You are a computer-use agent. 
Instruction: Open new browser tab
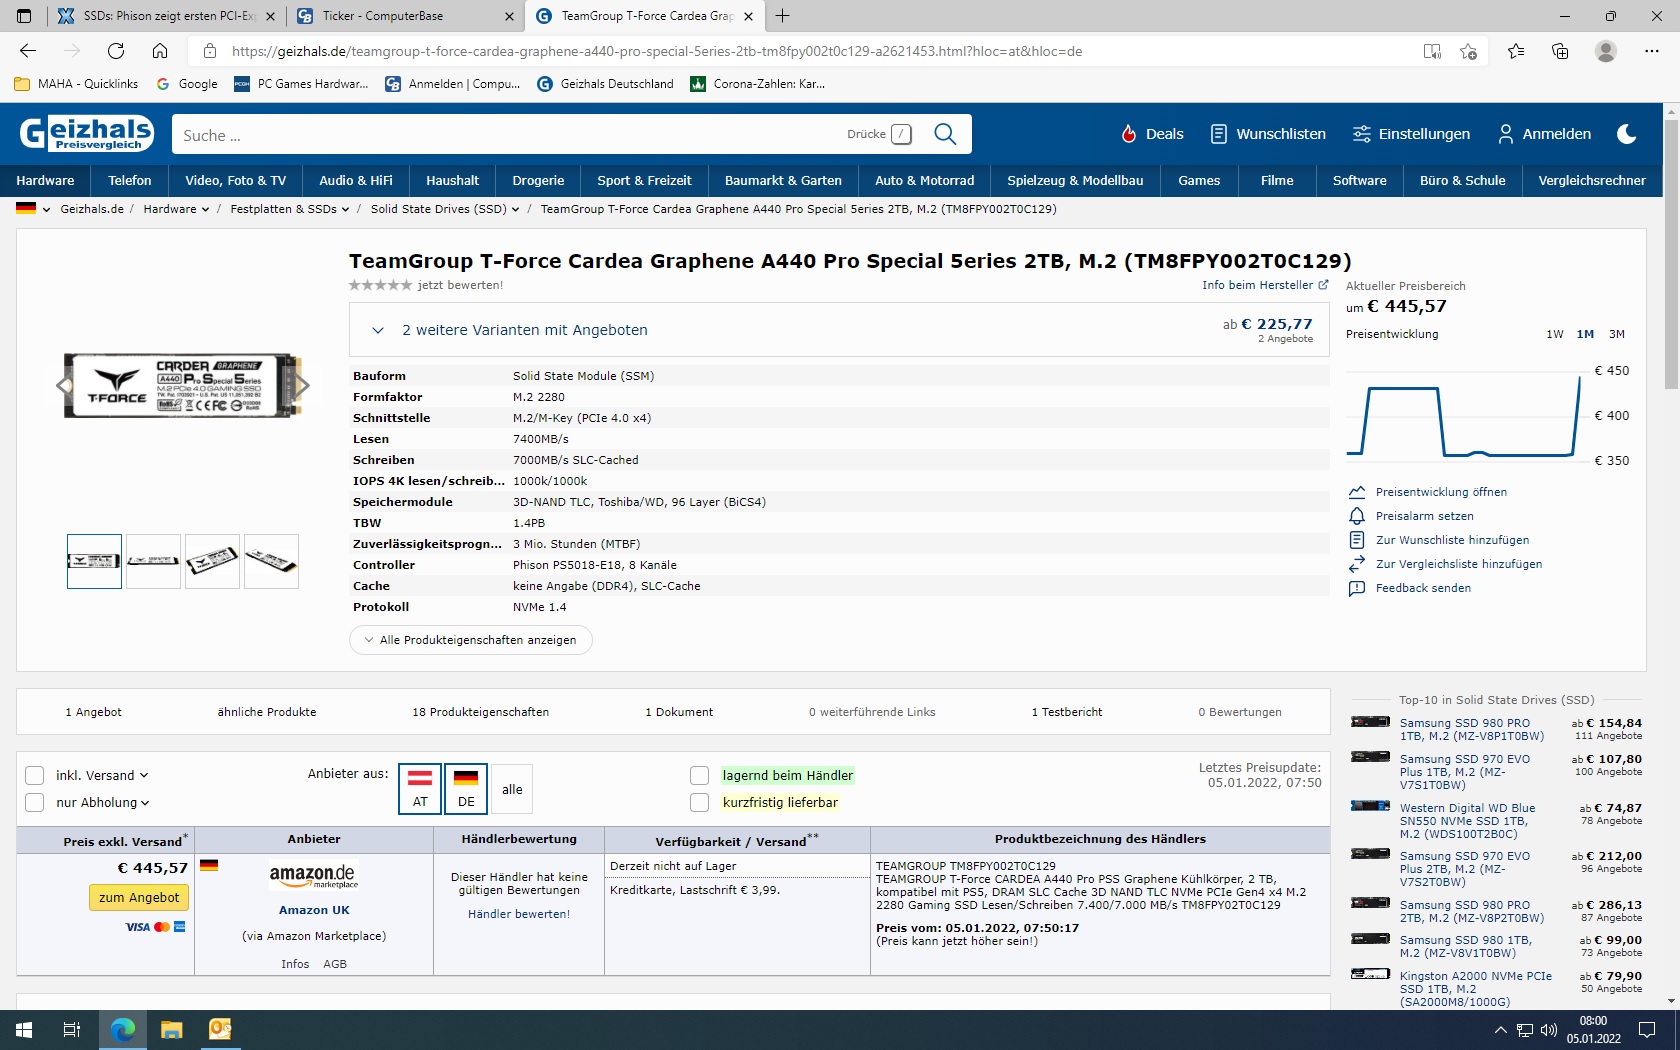pyautogui.click(x=783, y=16)
